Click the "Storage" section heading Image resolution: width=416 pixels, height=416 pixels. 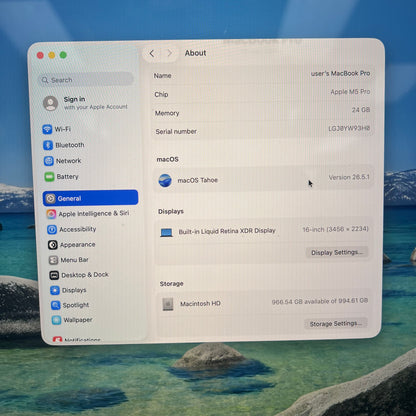(x=171, y=284)
